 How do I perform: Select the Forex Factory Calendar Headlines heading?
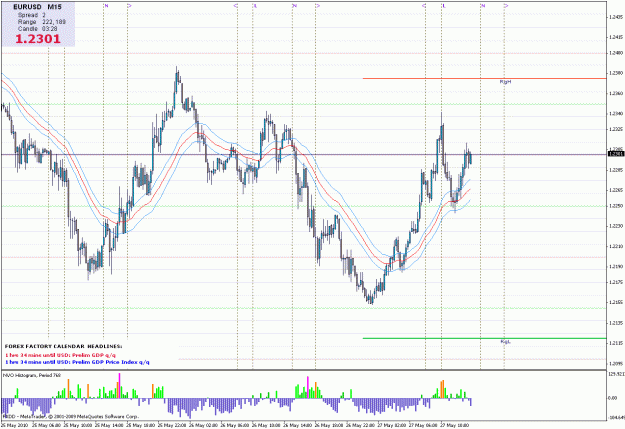tap(63, 346)
